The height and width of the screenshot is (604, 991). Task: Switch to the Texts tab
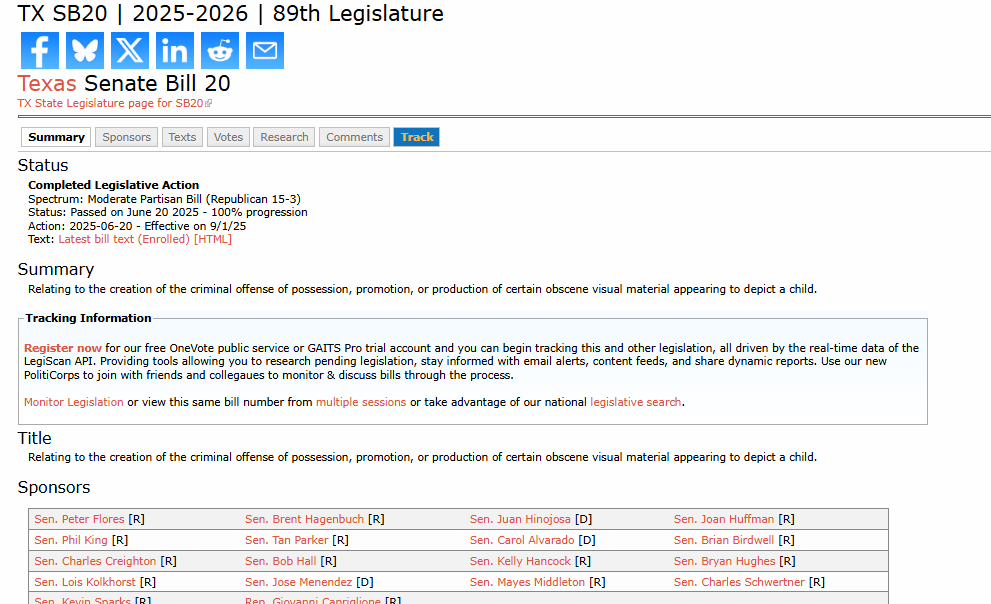(182, 137)
